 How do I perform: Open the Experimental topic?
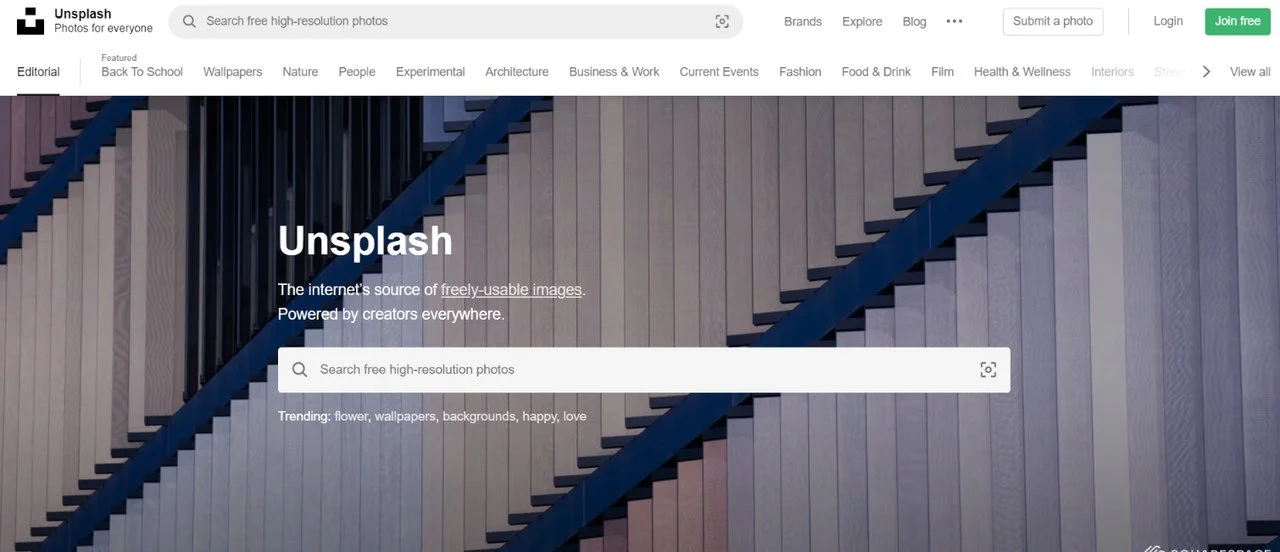[430, 72]
